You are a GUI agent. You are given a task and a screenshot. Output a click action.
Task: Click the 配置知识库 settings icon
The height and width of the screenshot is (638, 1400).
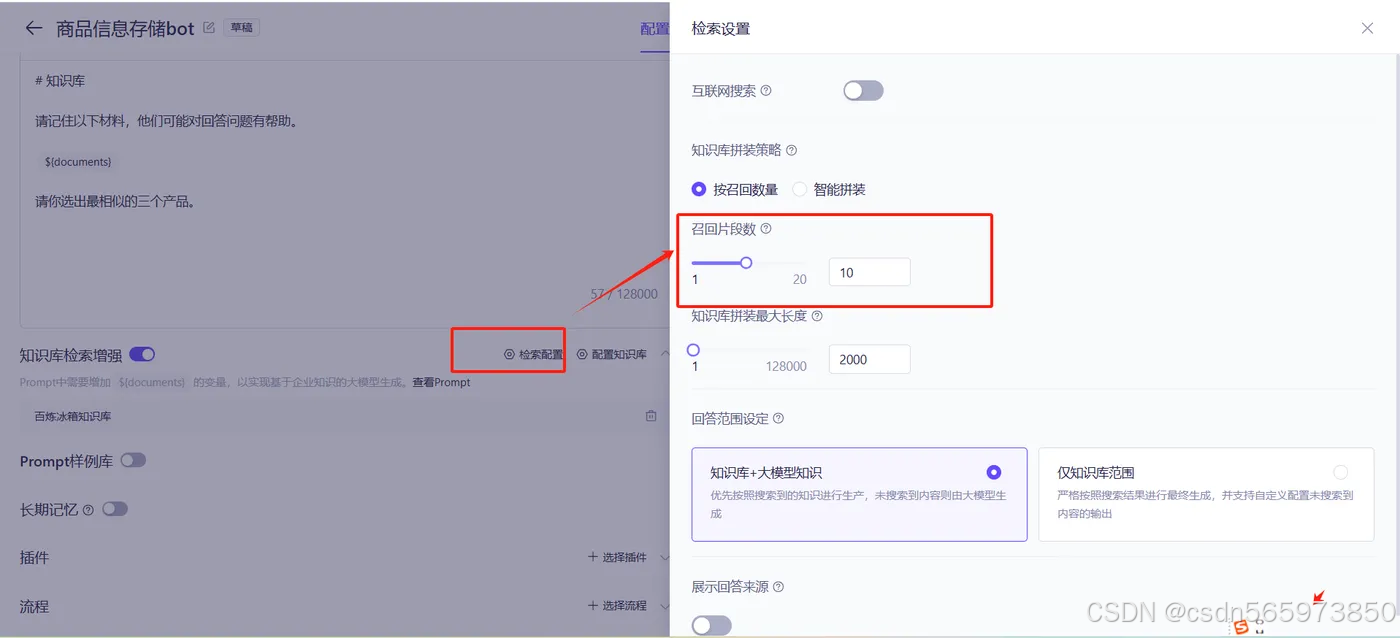(x=582, y=353)
